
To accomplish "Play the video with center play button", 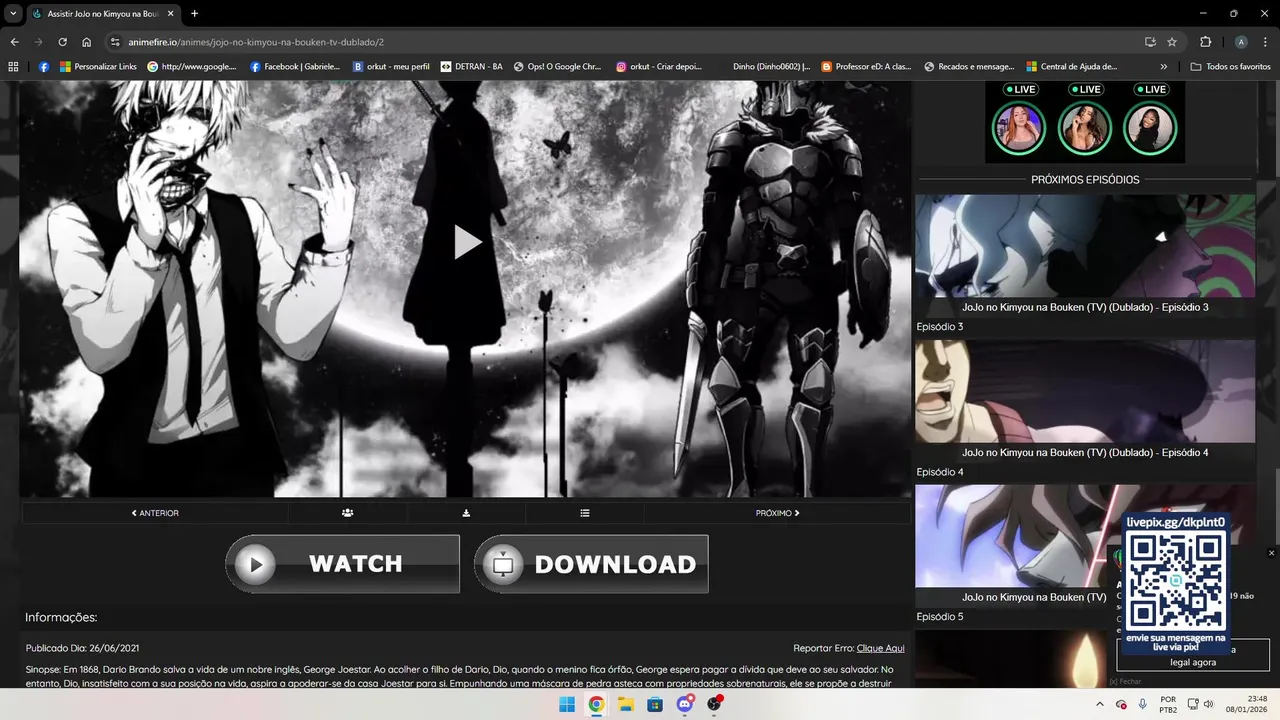I will coord(467,242).
